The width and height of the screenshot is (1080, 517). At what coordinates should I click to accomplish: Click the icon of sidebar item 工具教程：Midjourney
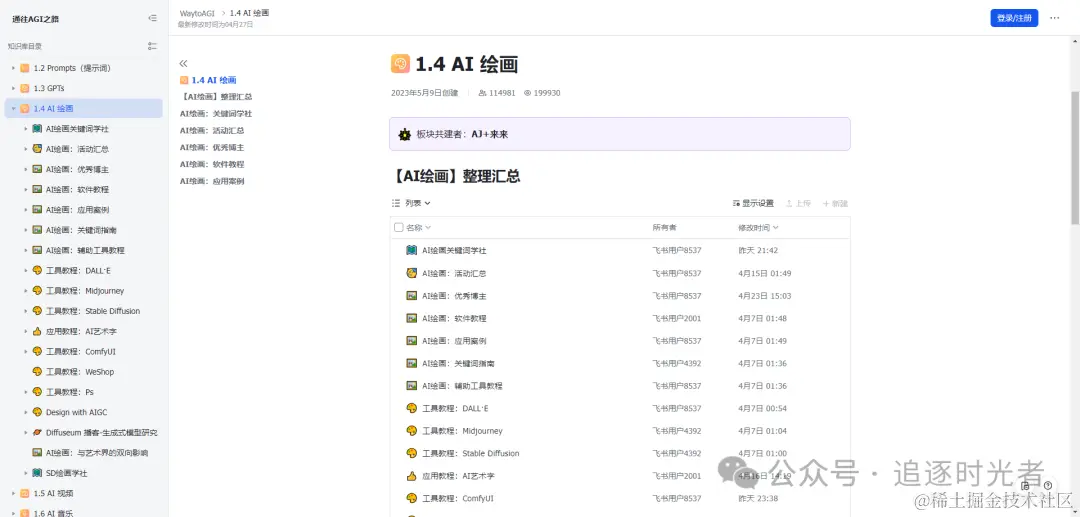(37, 291)
